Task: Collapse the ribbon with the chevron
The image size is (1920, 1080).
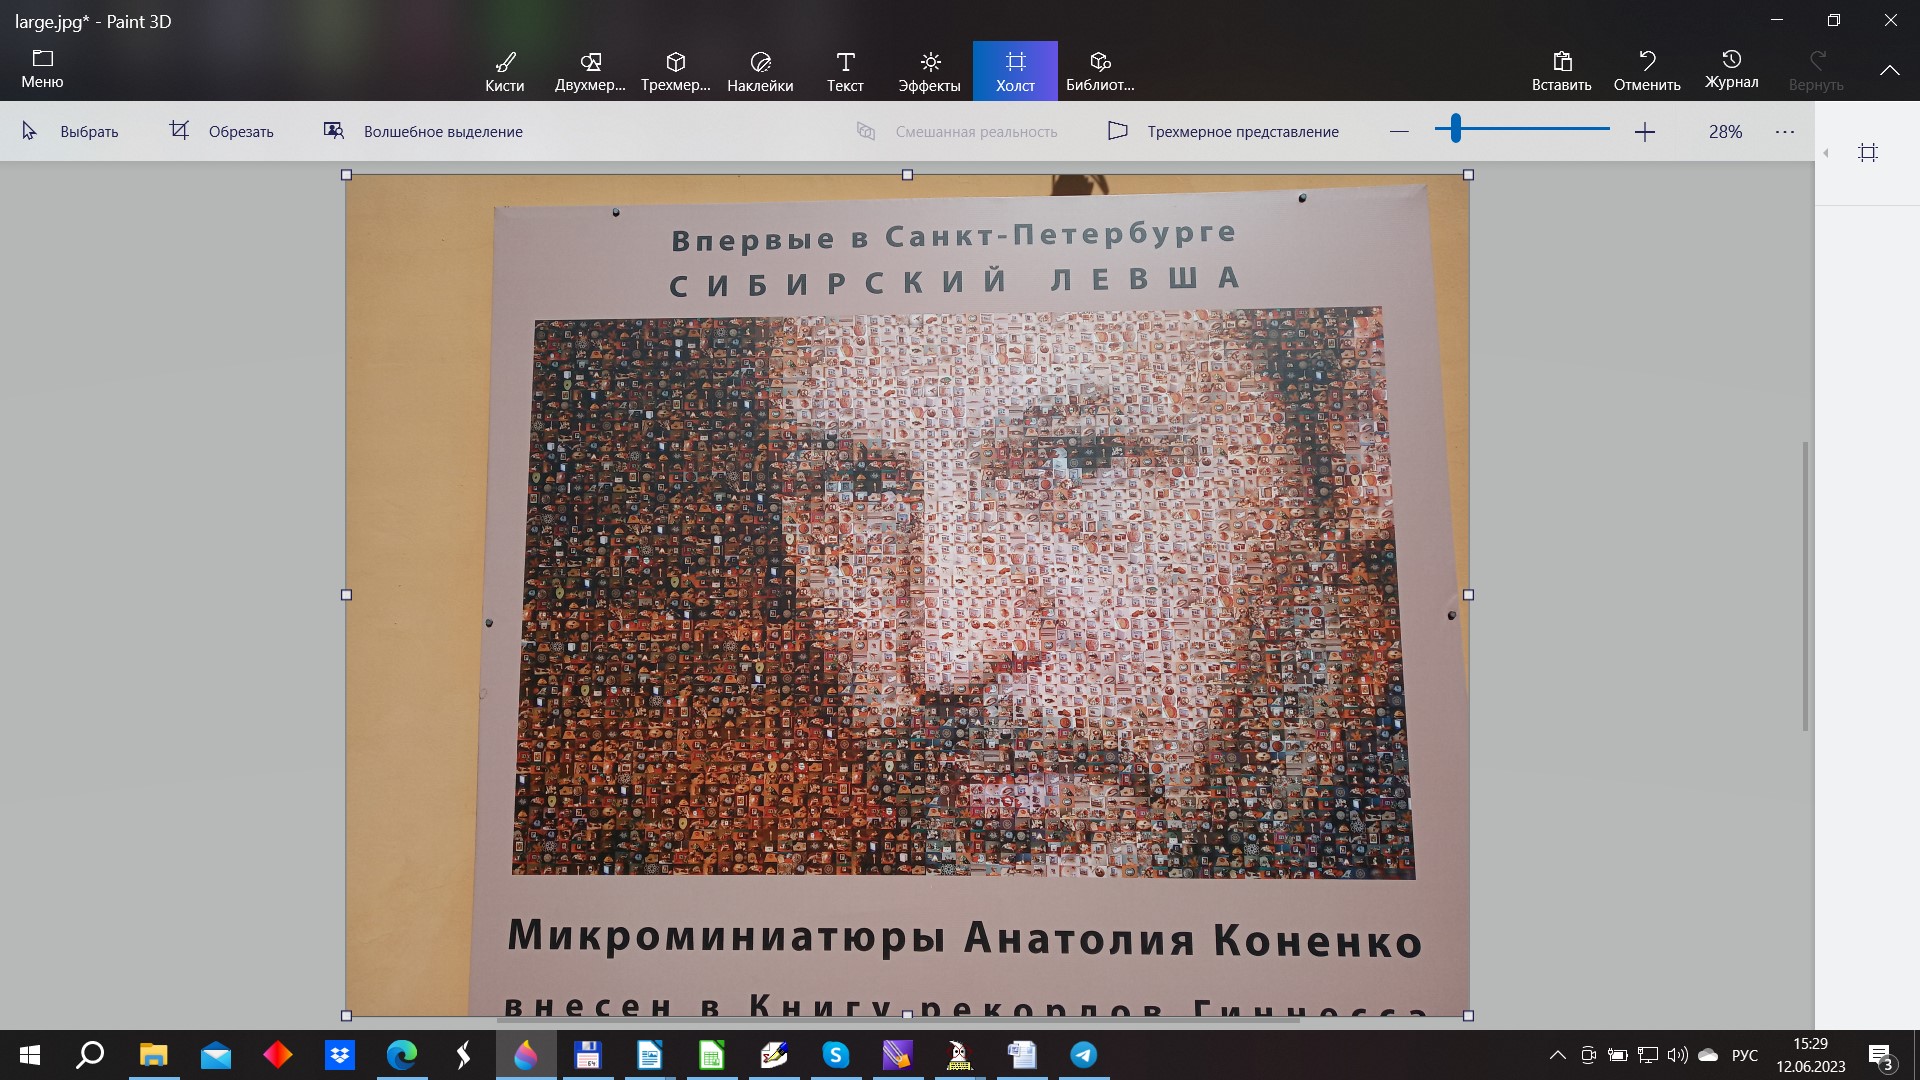Action: click(x=1890, y=70)
